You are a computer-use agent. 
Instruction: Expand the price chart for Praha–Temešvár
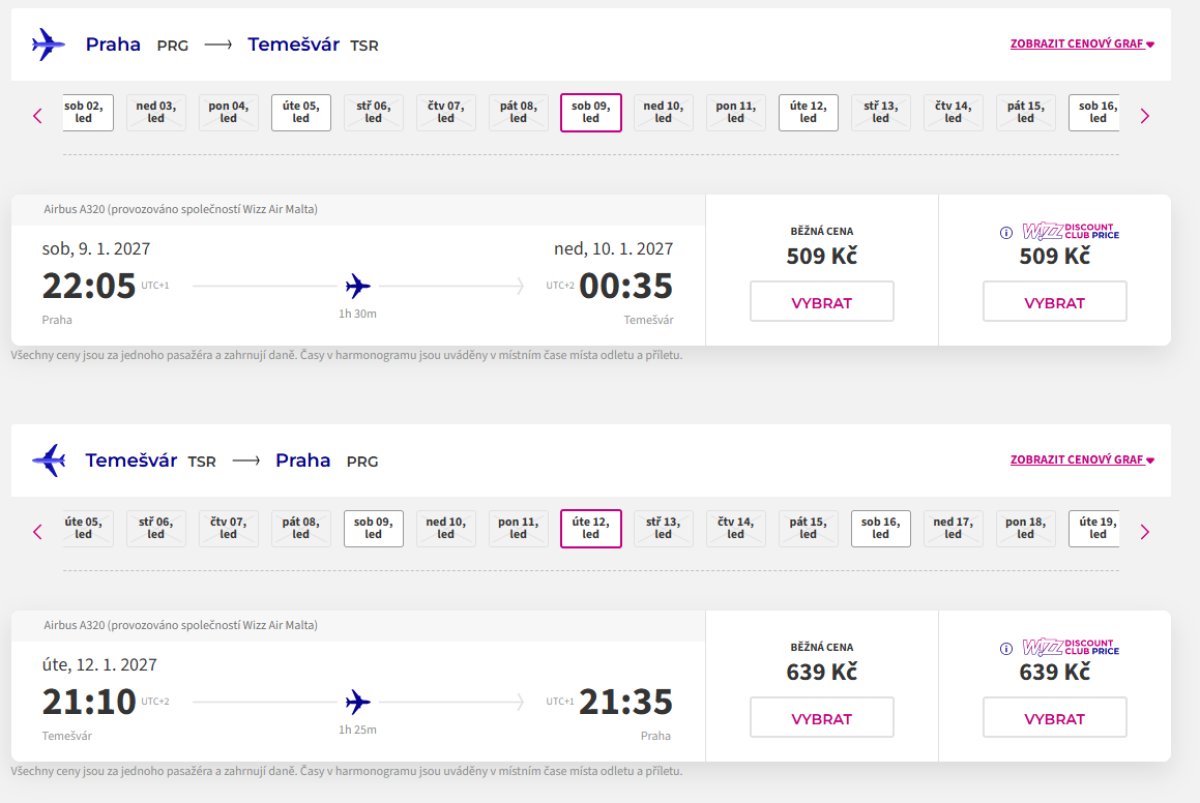coord(1082,44)
